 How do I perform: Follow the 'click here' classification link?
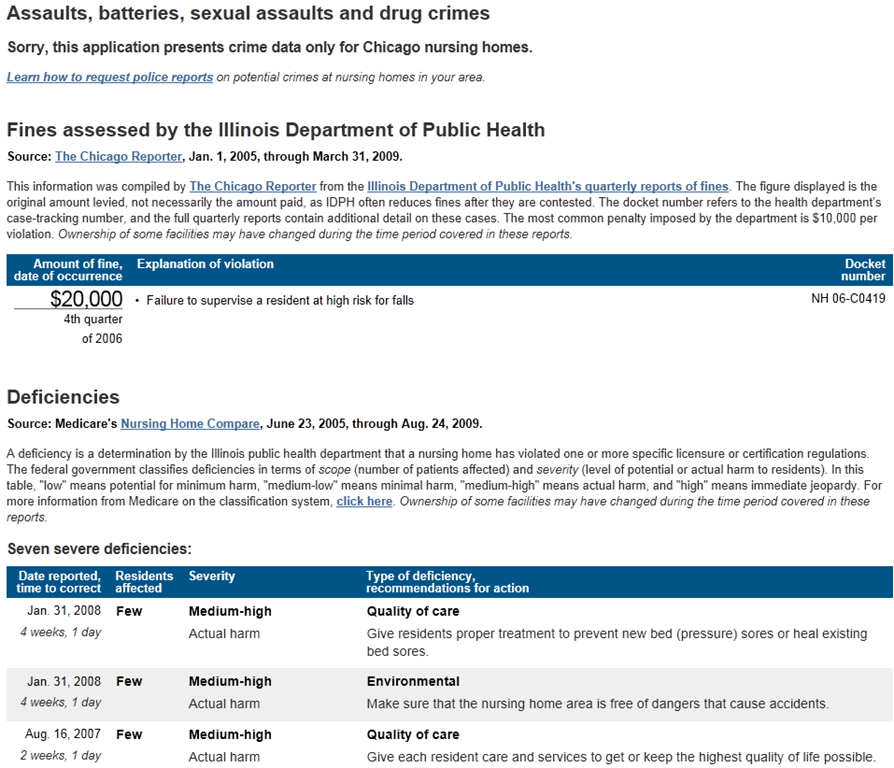pyautogui.click(x=364, y=501)
